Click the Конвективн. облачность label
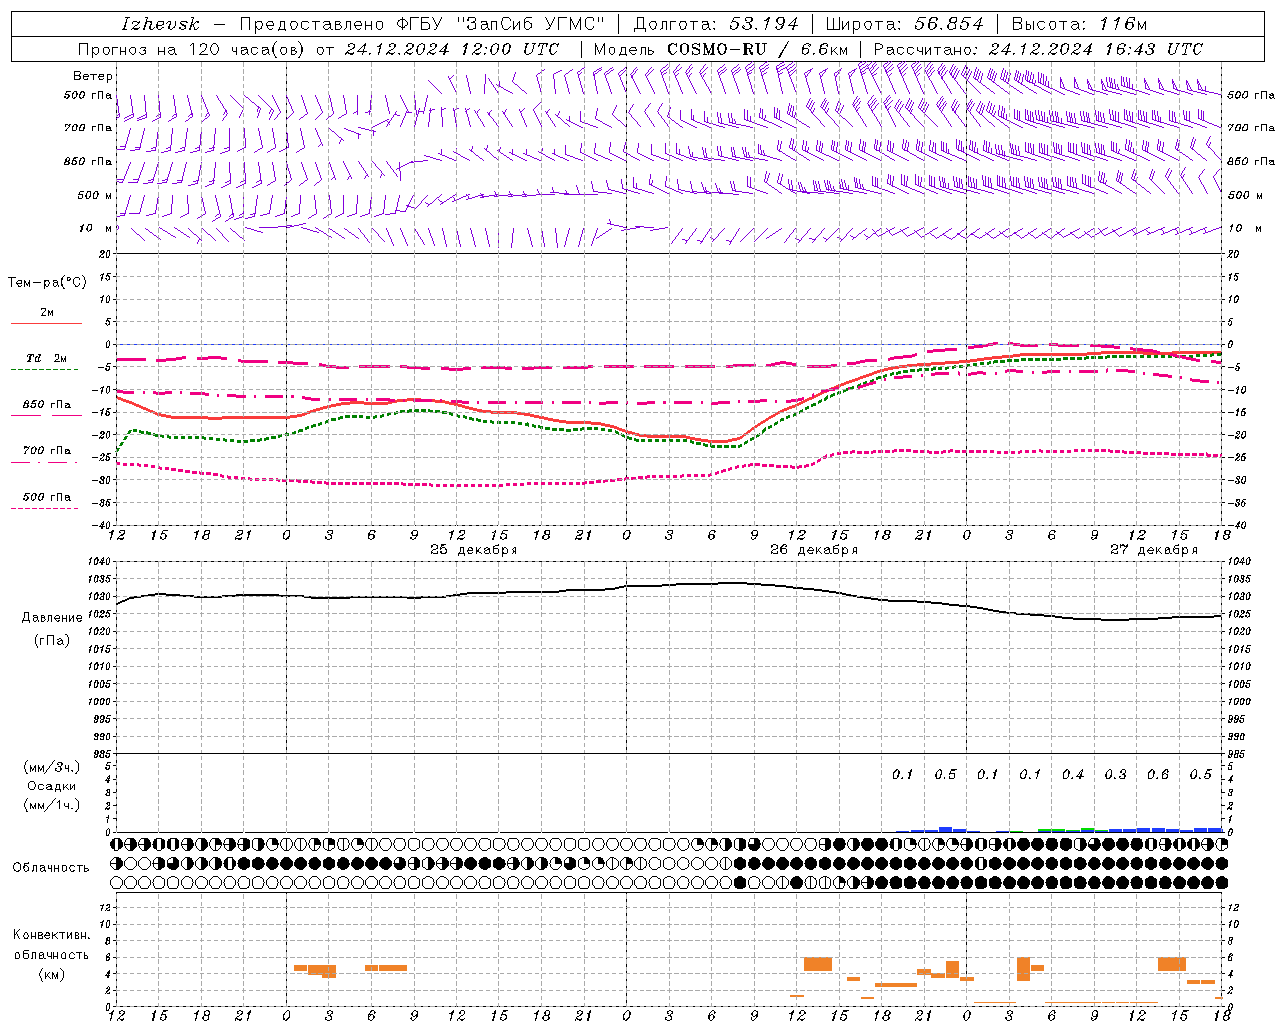 point(51,945)
